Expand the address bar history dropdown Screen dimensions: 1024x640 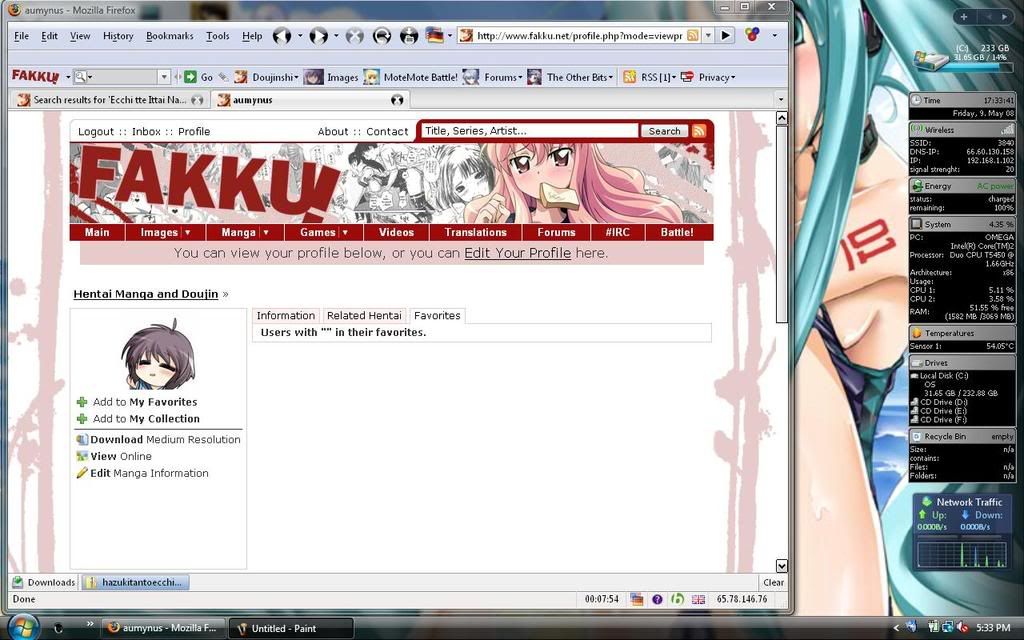pos(708,35)
